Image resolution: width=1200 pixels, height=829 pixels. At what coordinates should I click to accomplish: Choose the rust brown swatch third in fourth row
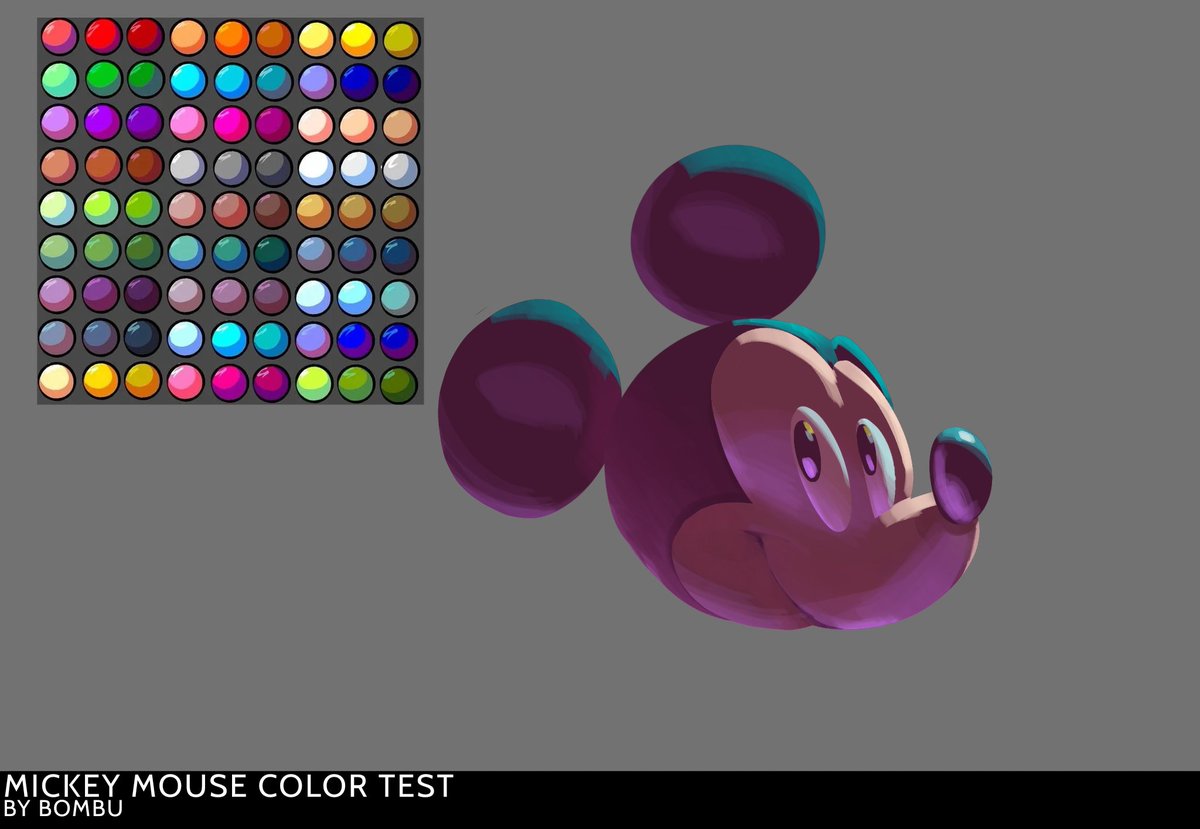tap(145, 166)
